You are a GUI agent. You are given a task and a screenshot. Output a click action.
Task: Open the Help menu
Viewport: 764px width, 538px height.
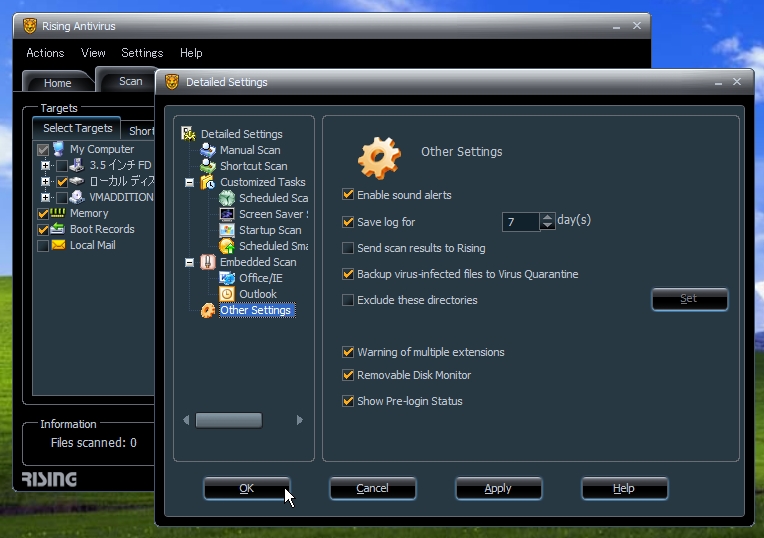[191, 53]
